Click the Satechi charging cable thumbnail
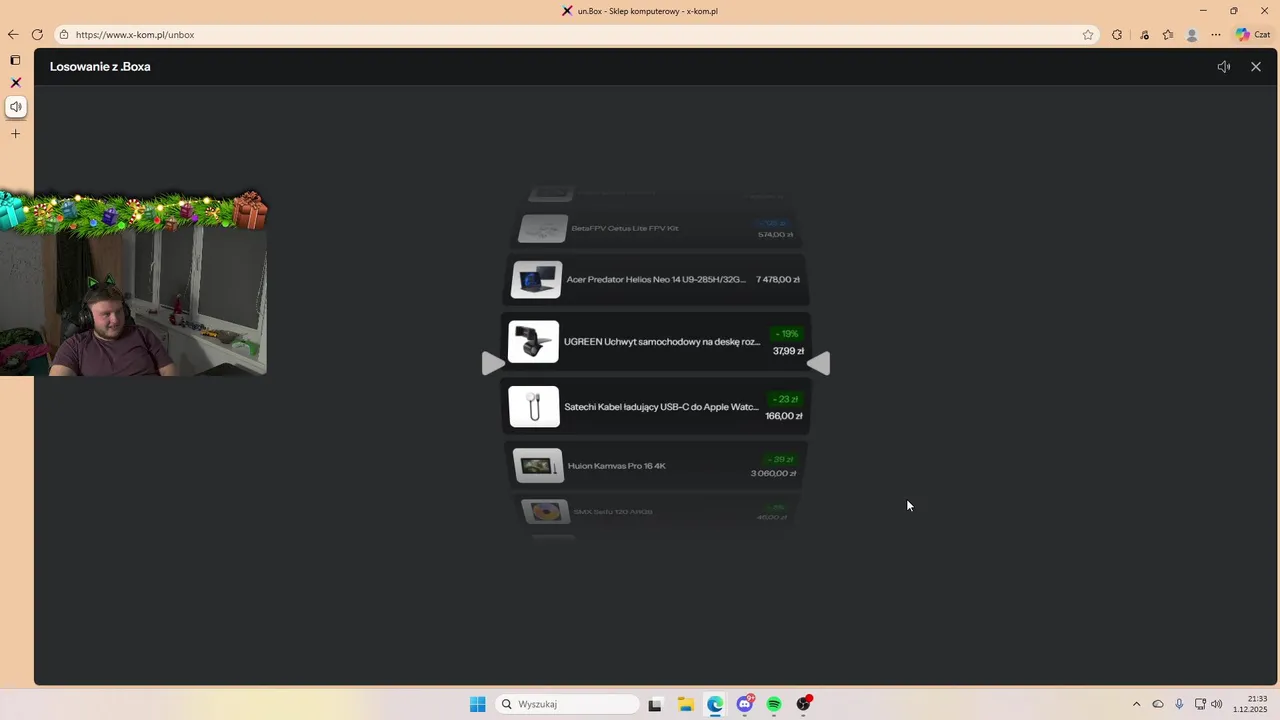Screen dimensions: 1280x720 [x=534, y=407]
